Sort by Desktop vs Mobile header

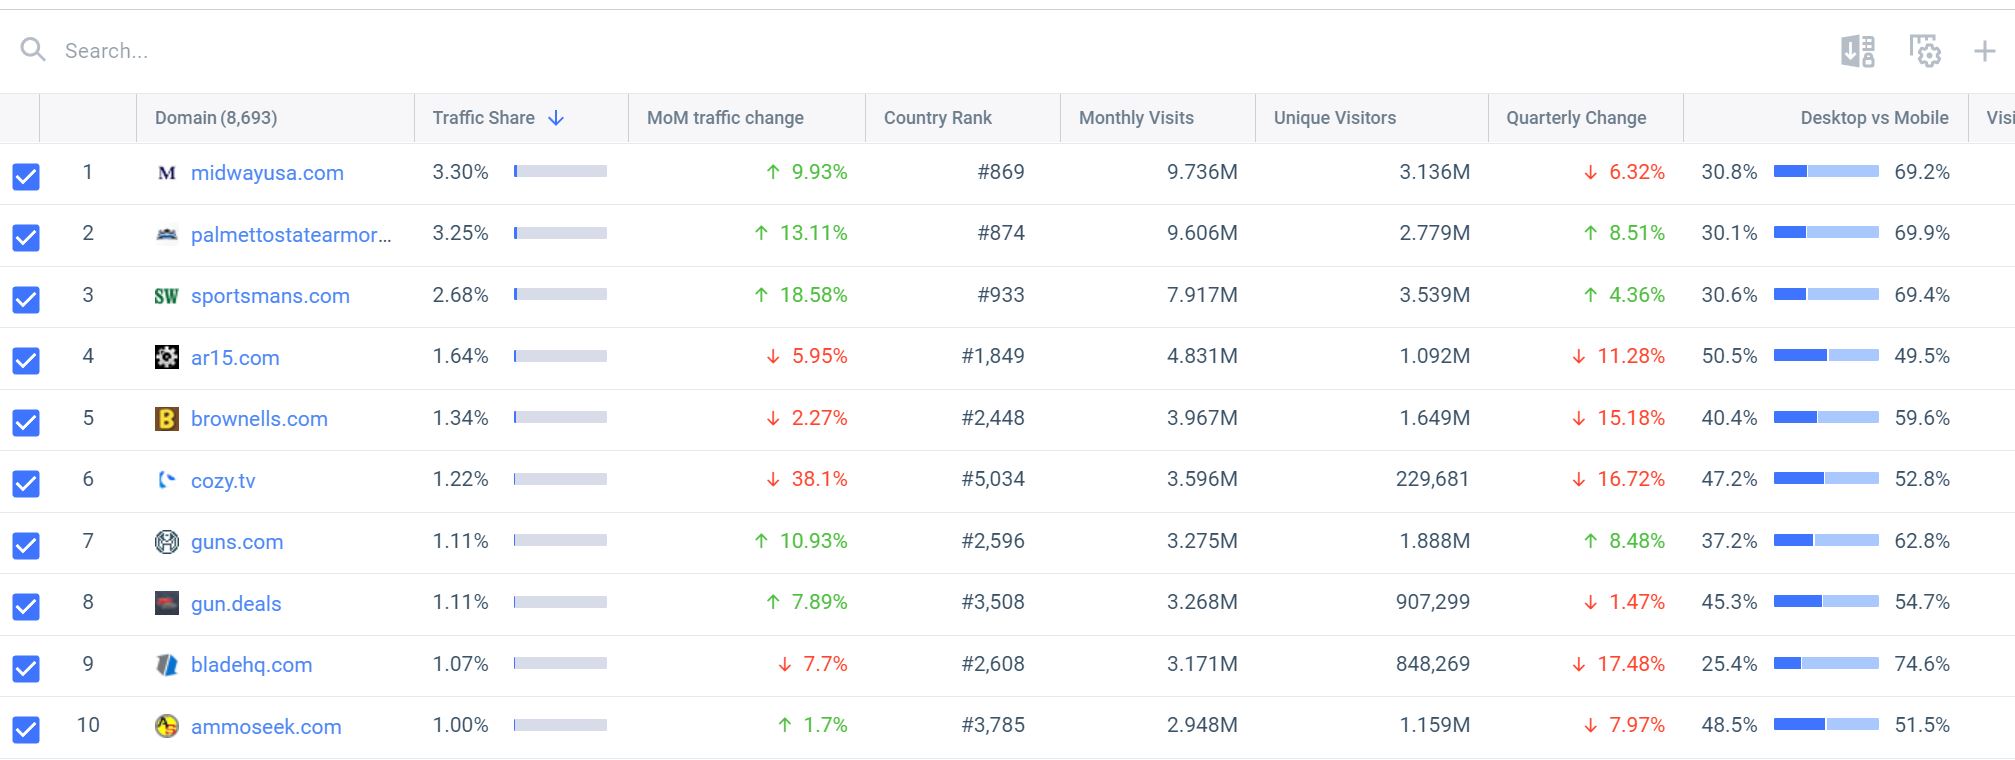(x=1875, y=118)
